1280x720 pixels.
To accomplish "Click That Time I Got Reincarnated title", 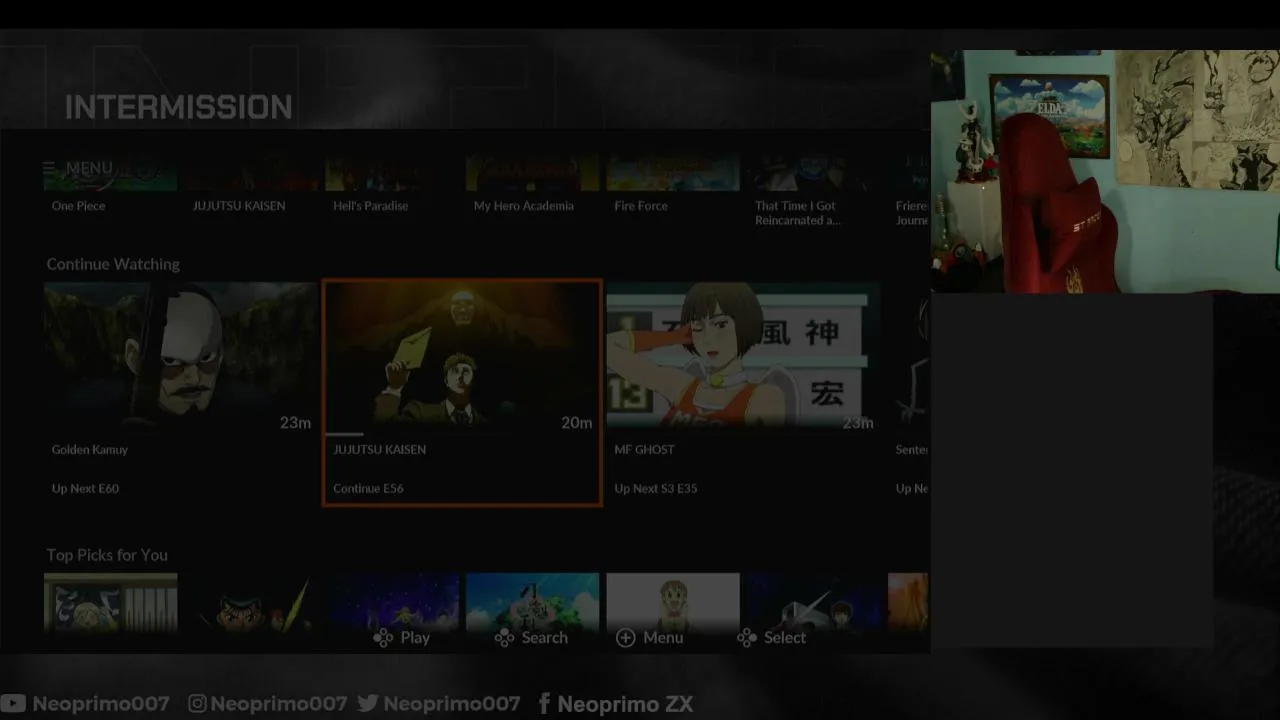I will pyautogui.click(x=798, y=213).
